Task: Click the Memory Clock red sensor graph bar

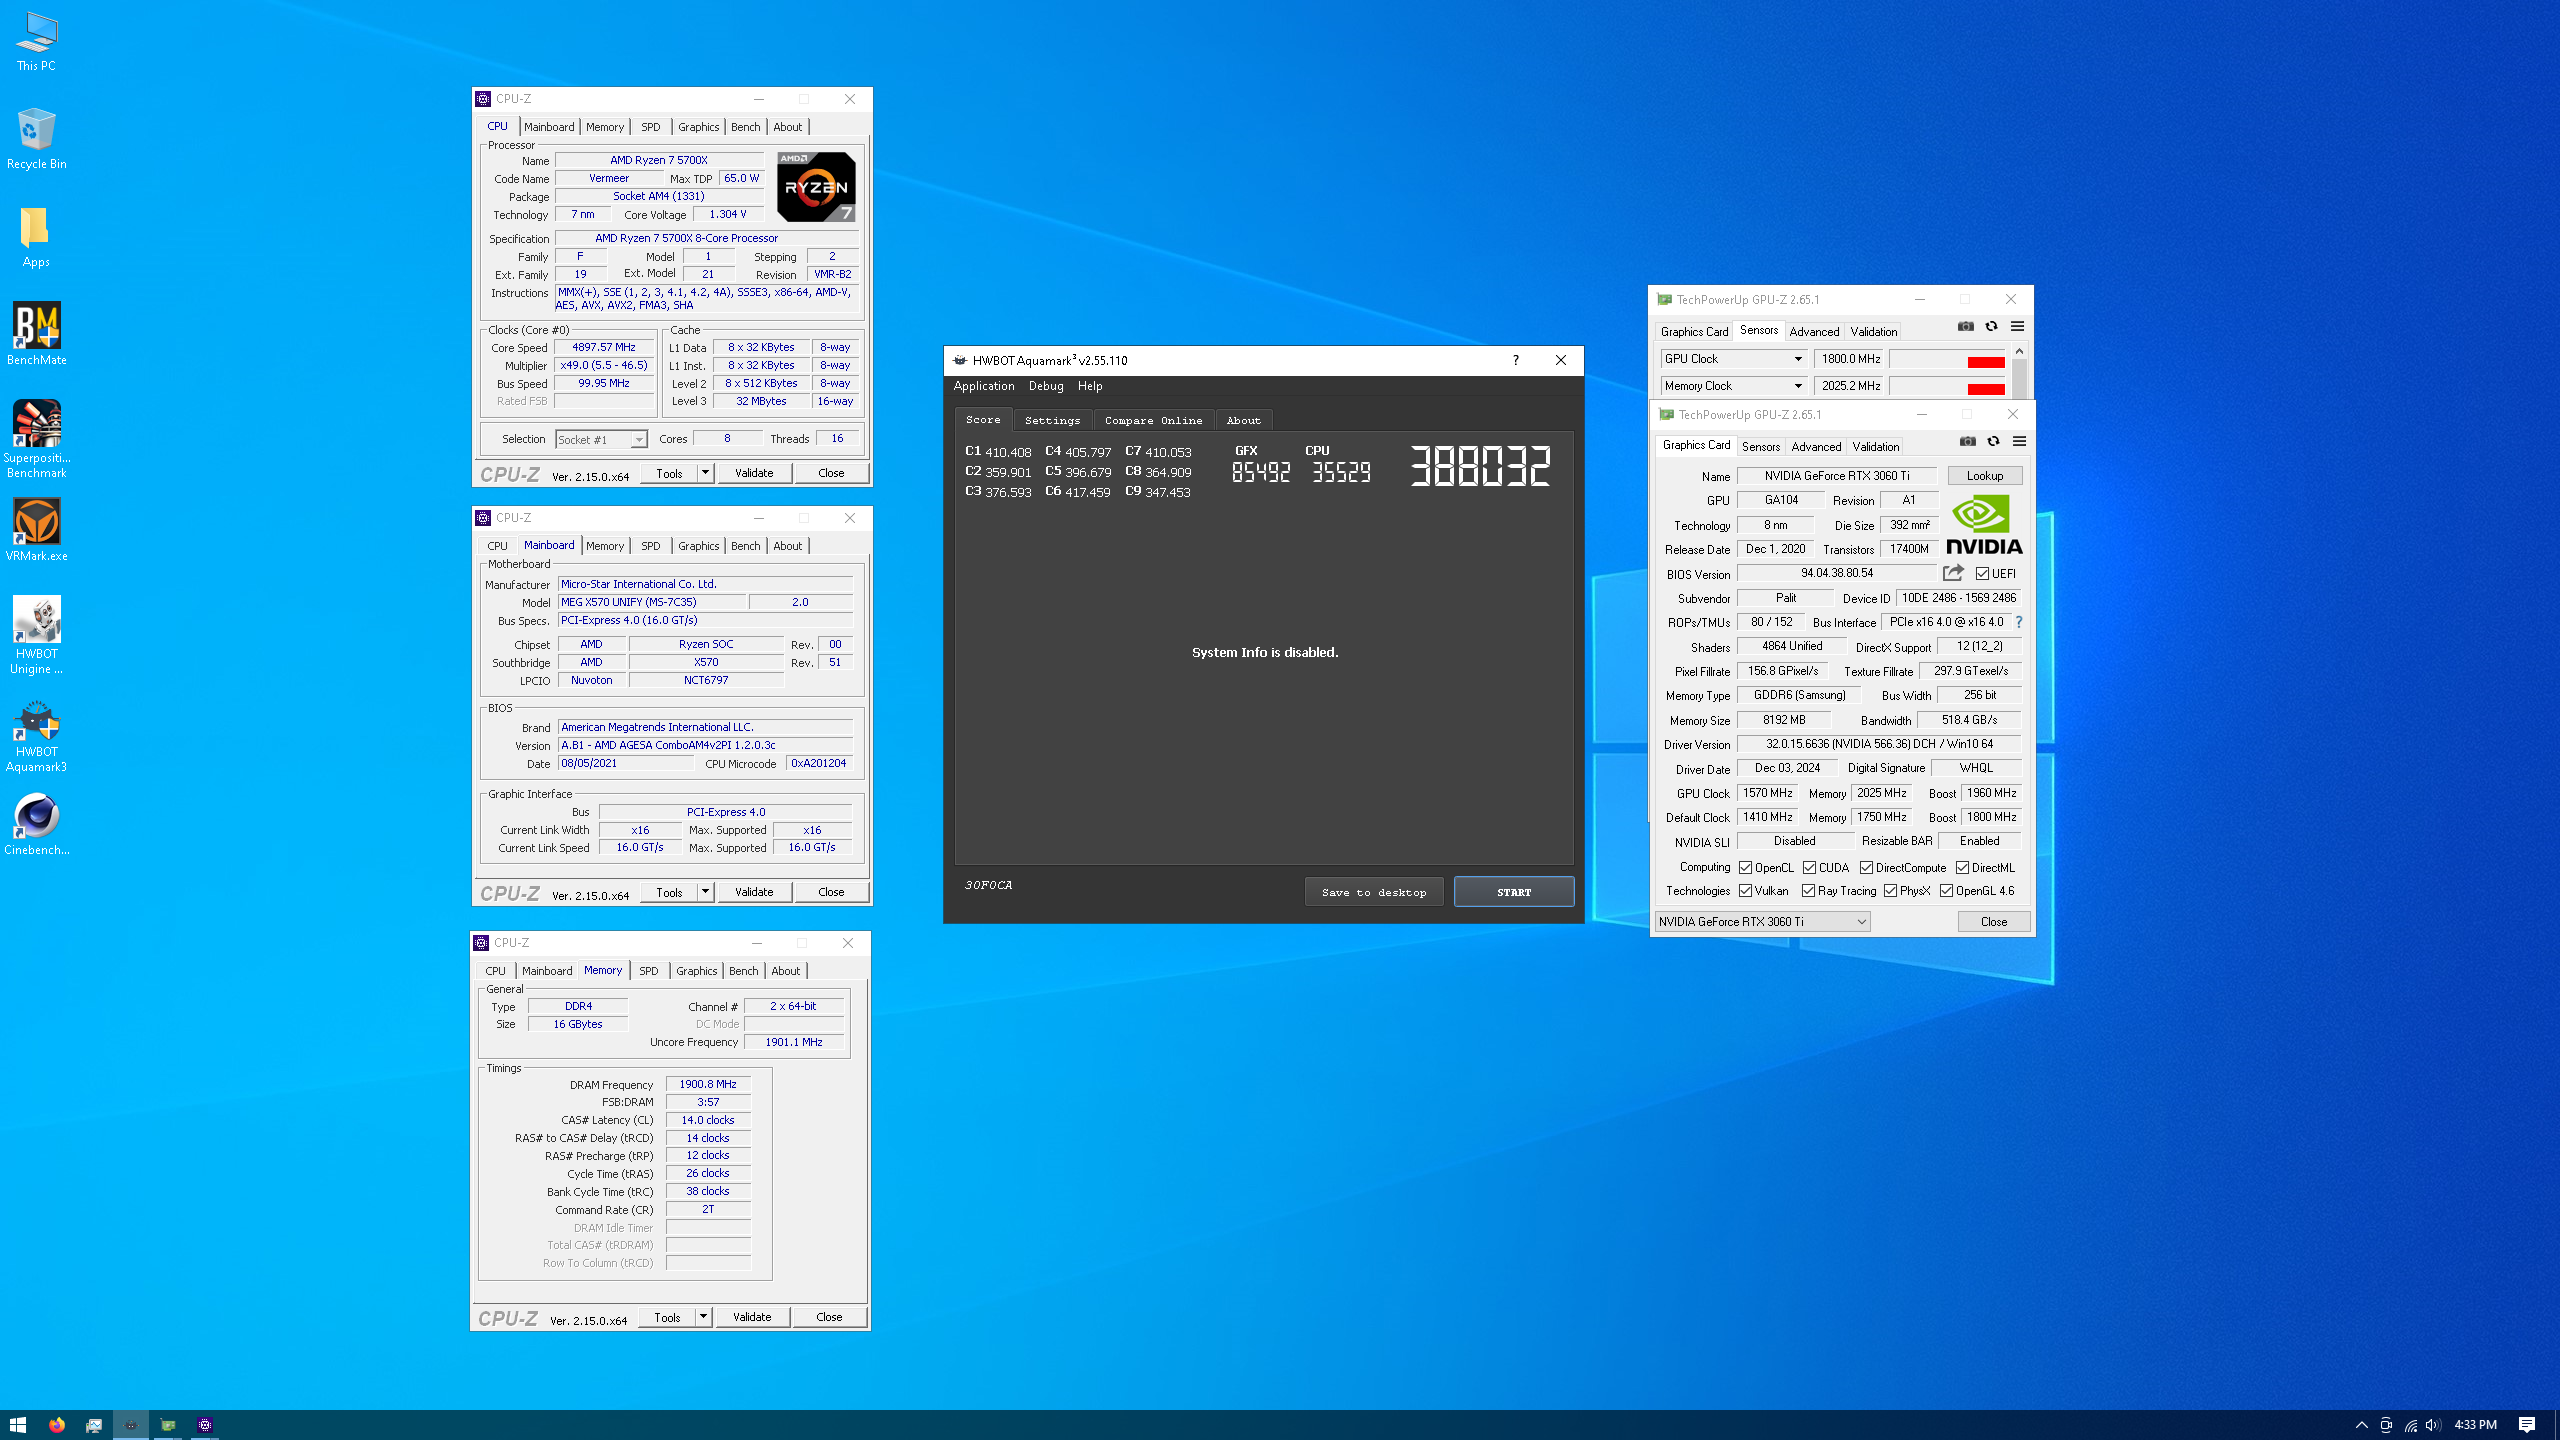Action: pyautogui.click(x=1986, y=389)
